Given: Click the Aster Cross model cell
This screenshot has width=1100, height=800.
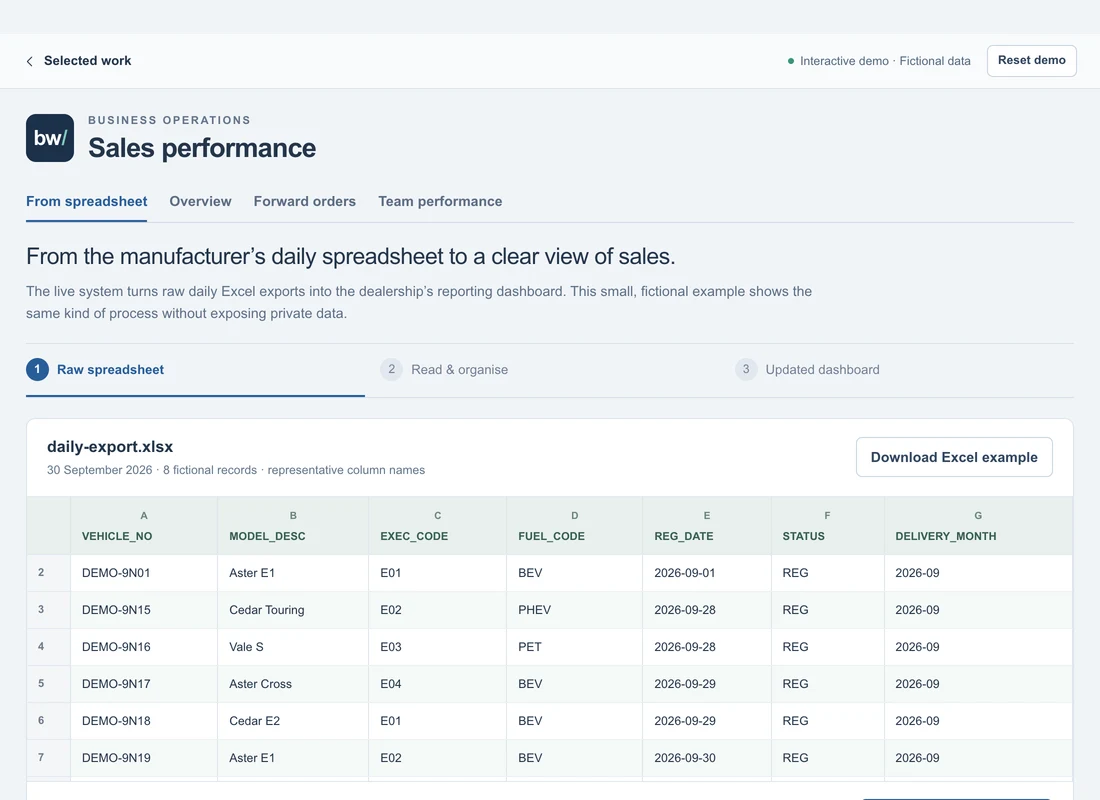Looking at the screenshot, I should click(293, 684).
